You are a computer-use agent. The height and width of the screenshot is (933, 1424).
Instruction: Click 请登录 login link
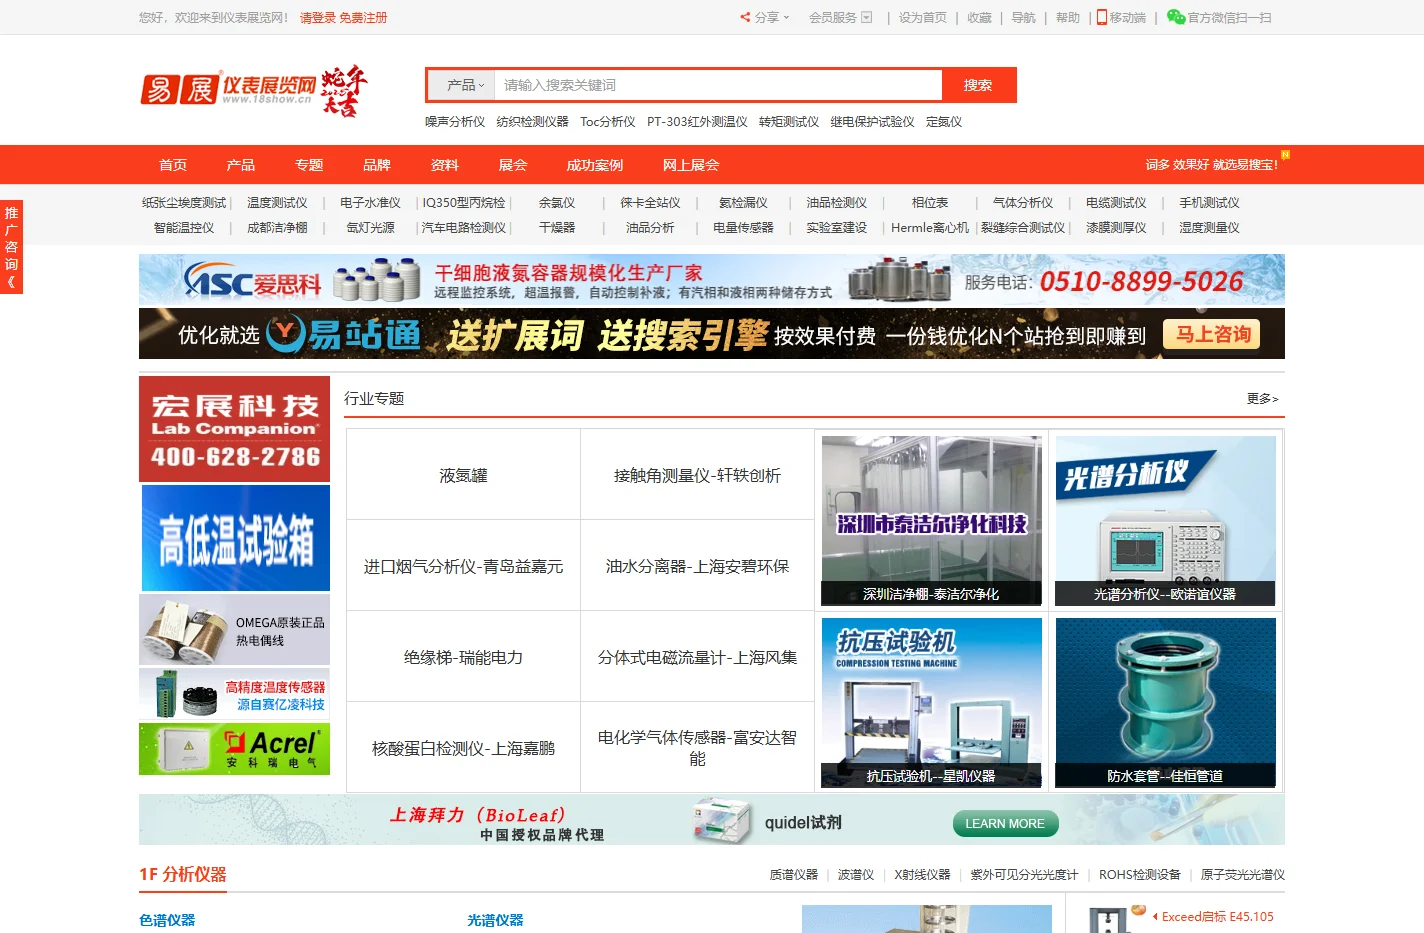click(318, 18)
